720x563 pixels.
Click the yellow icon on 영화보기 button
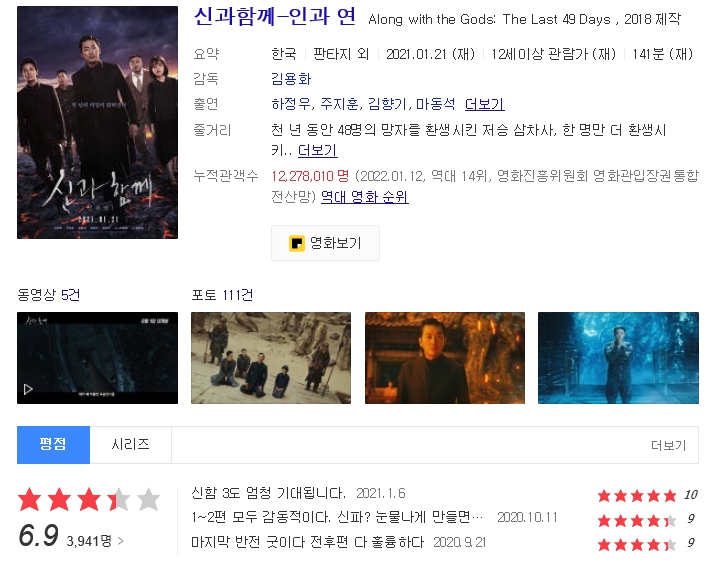[x=297, y=243]
